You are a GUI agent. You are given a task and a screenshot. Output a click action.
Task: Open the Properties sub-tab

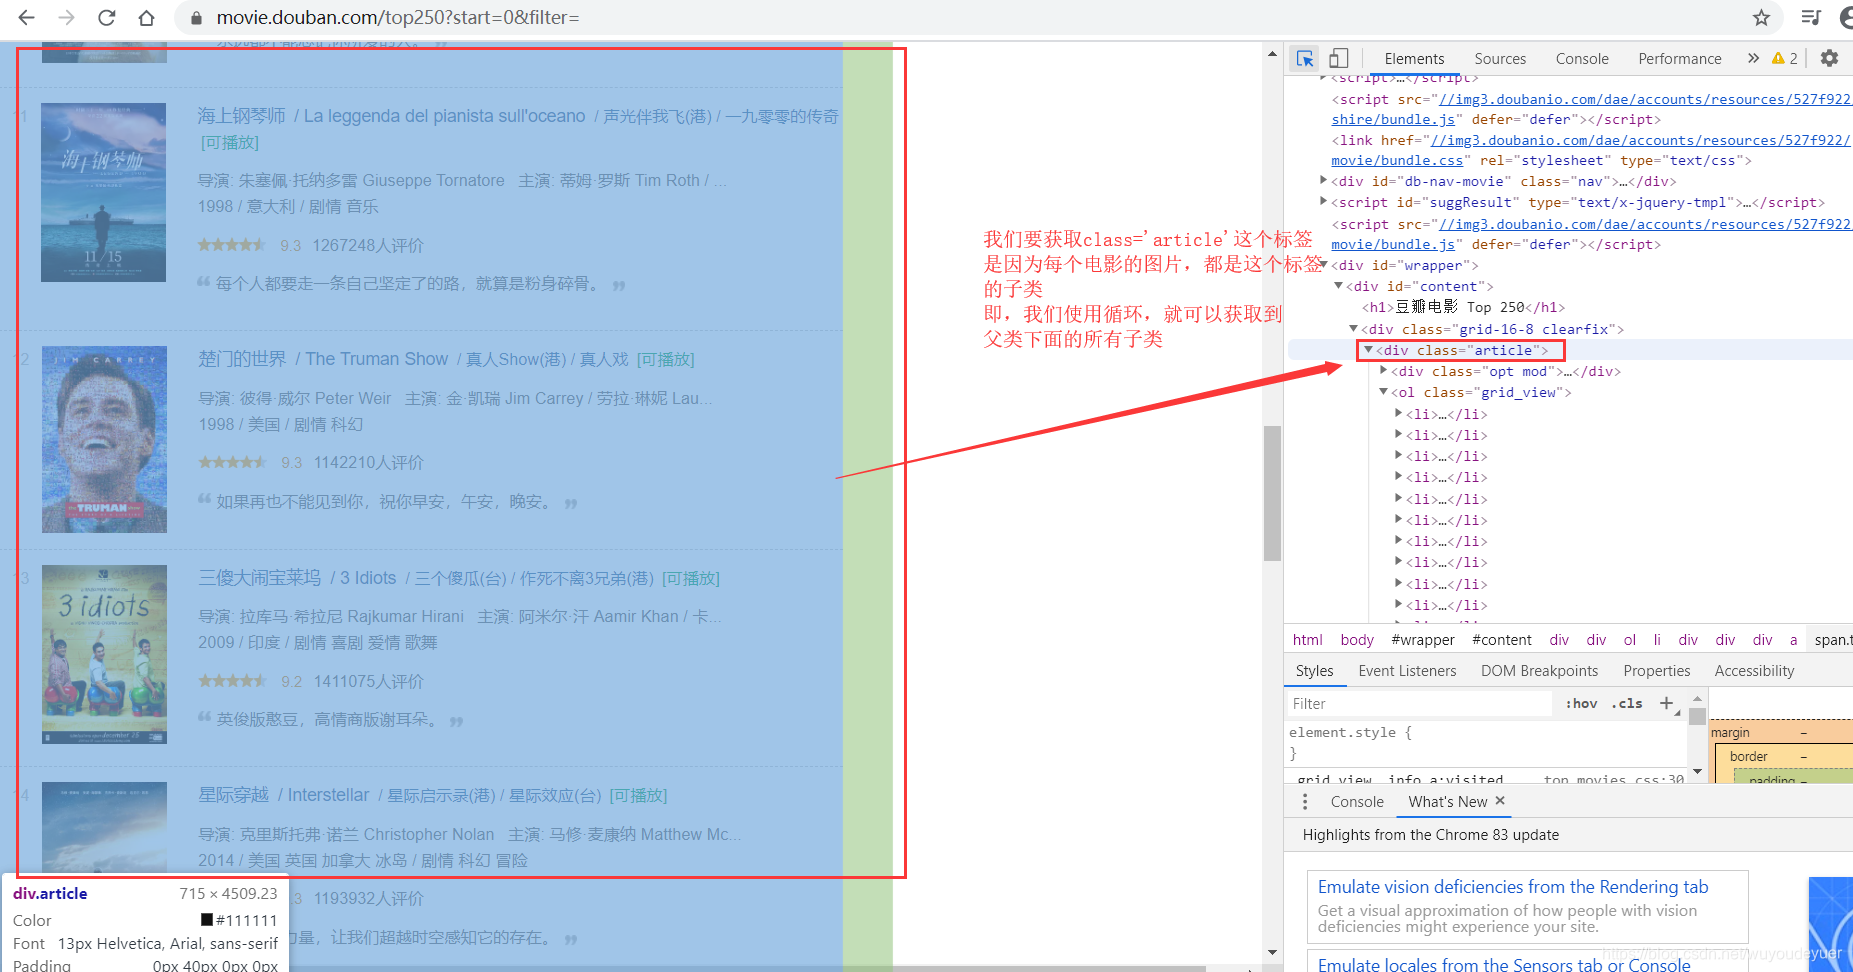[x=1657, y=671]
